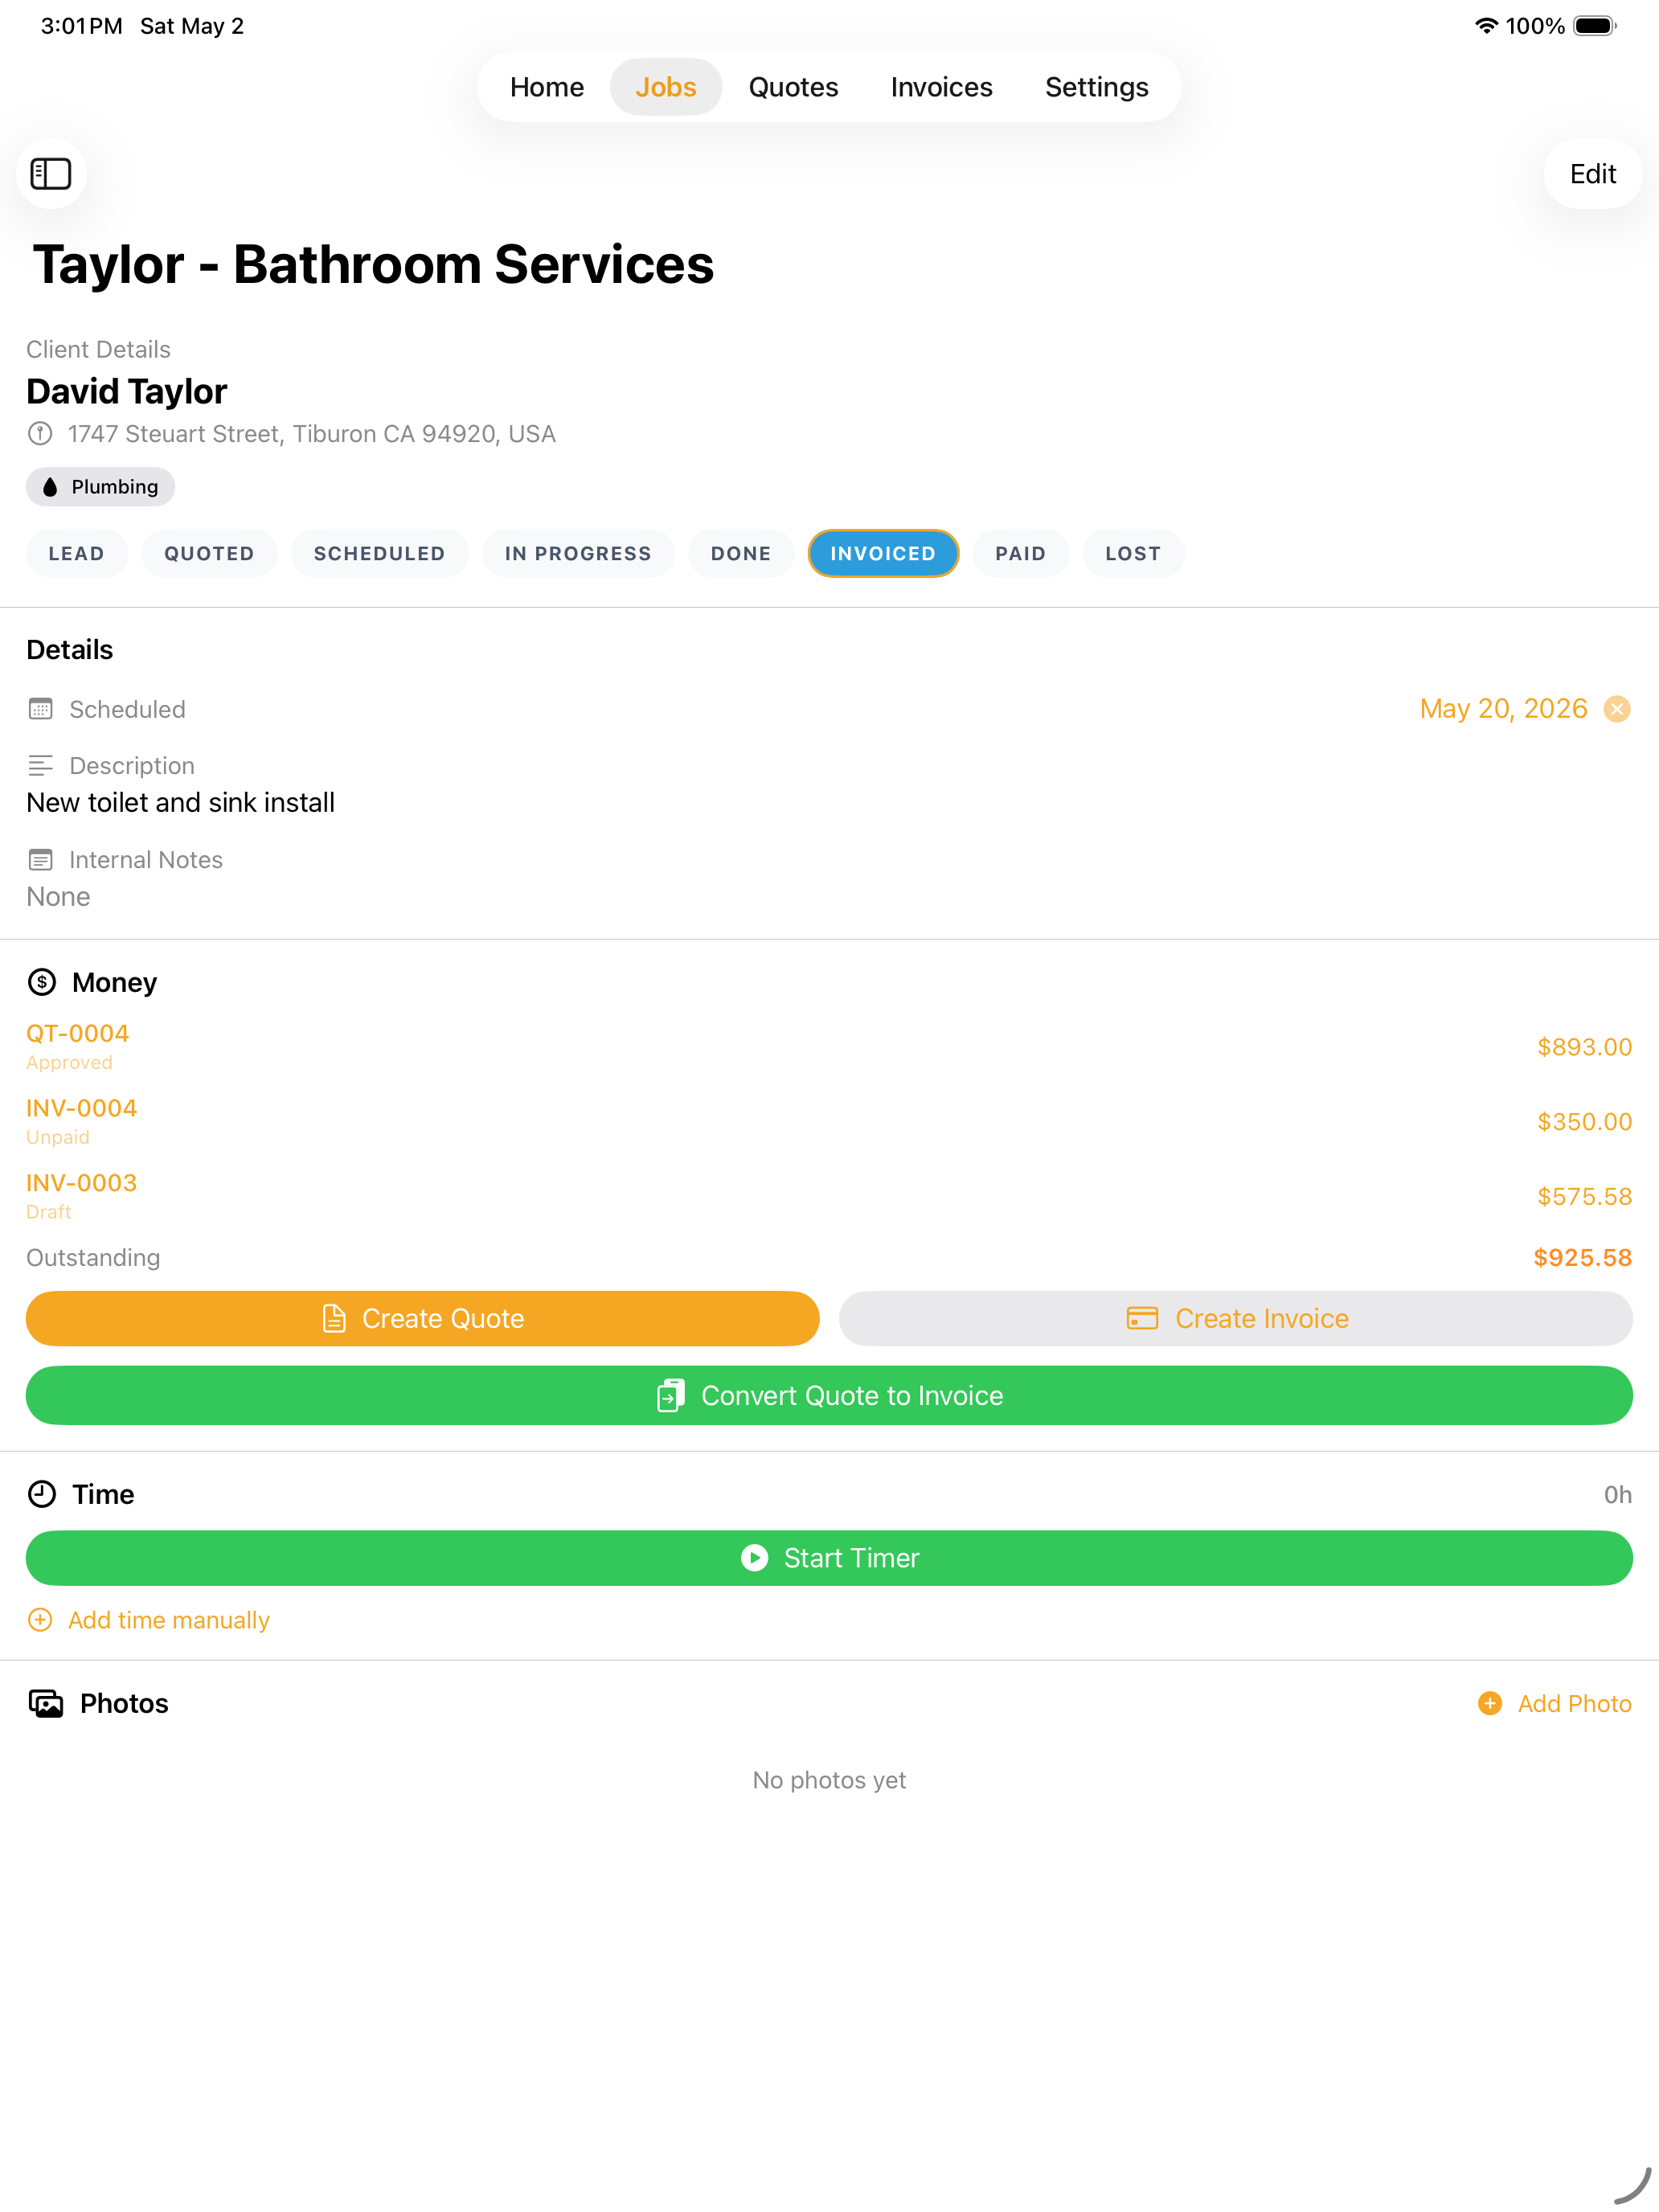Tap Convert Quote to Invoice button
Viewport: 1659px width, 2212px height.
[829, 1395]
